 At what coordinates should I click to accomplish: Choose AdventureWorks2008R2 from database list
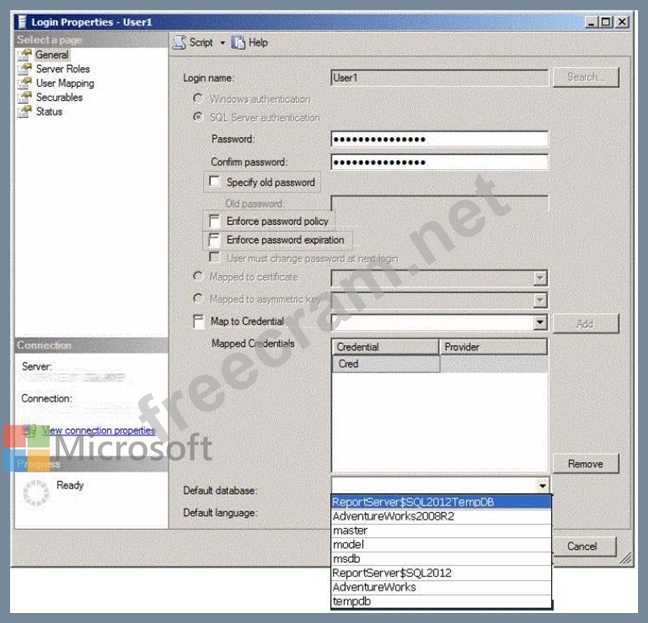441,516
